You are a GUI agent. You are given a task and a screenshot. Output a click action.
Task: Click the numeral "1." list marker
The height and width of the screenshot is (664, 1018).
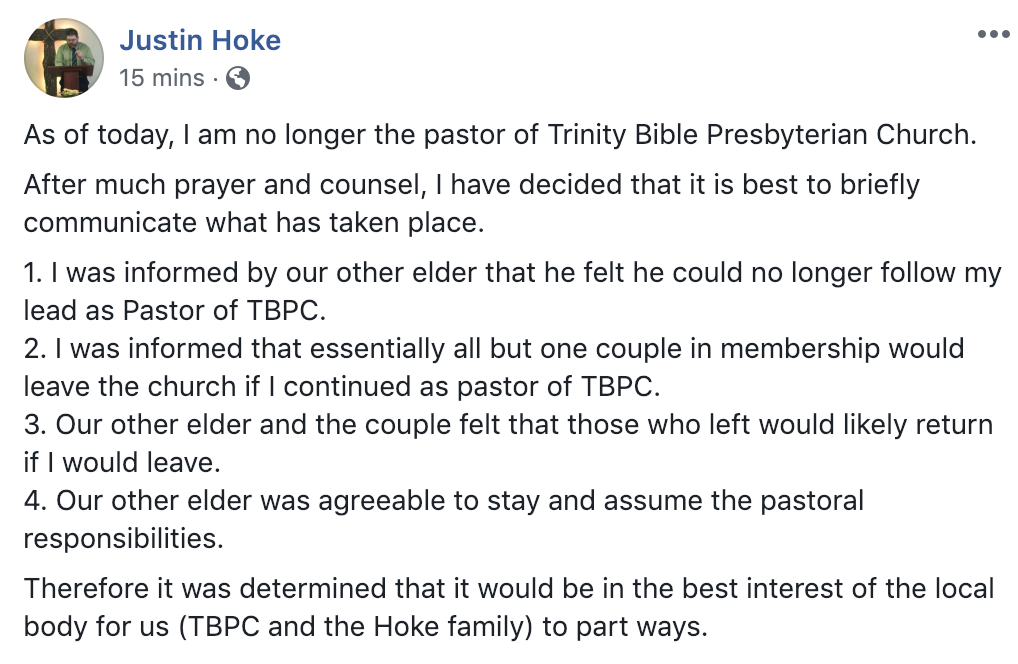pos(33,273)
